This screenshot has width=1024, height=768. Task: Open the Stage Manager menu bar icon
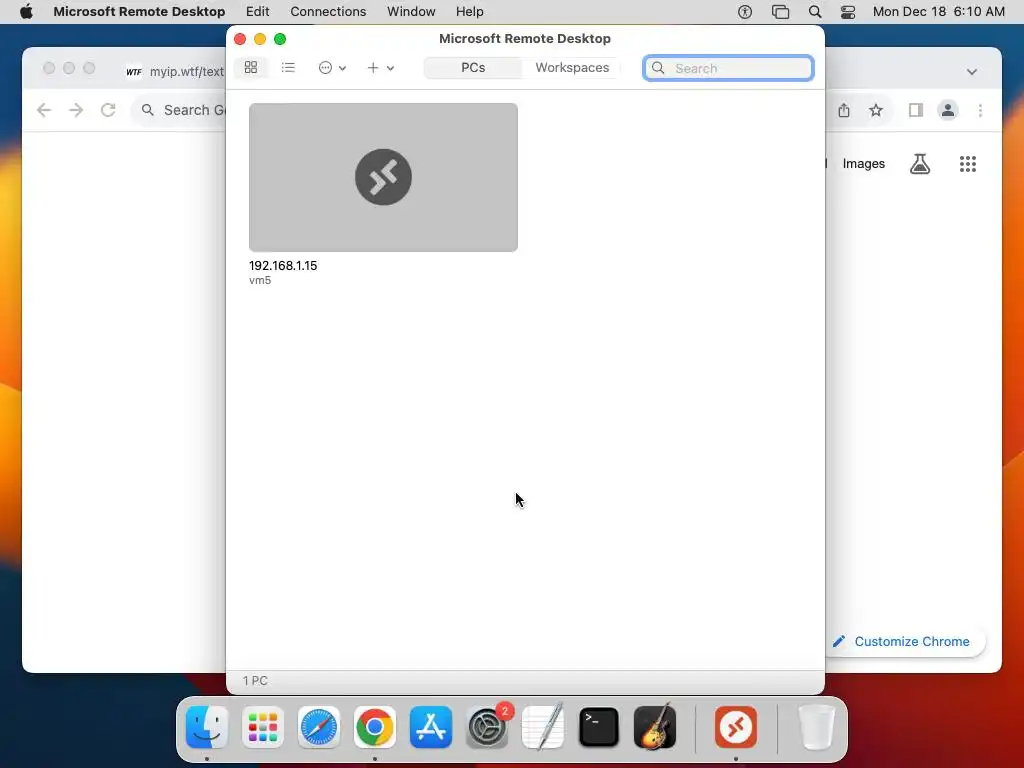780,12
